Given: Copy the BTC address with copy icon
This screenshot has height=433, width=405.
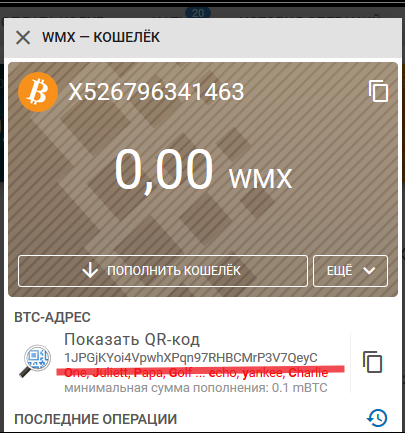Looking at the screenshot, I should [x=372, y=362].
